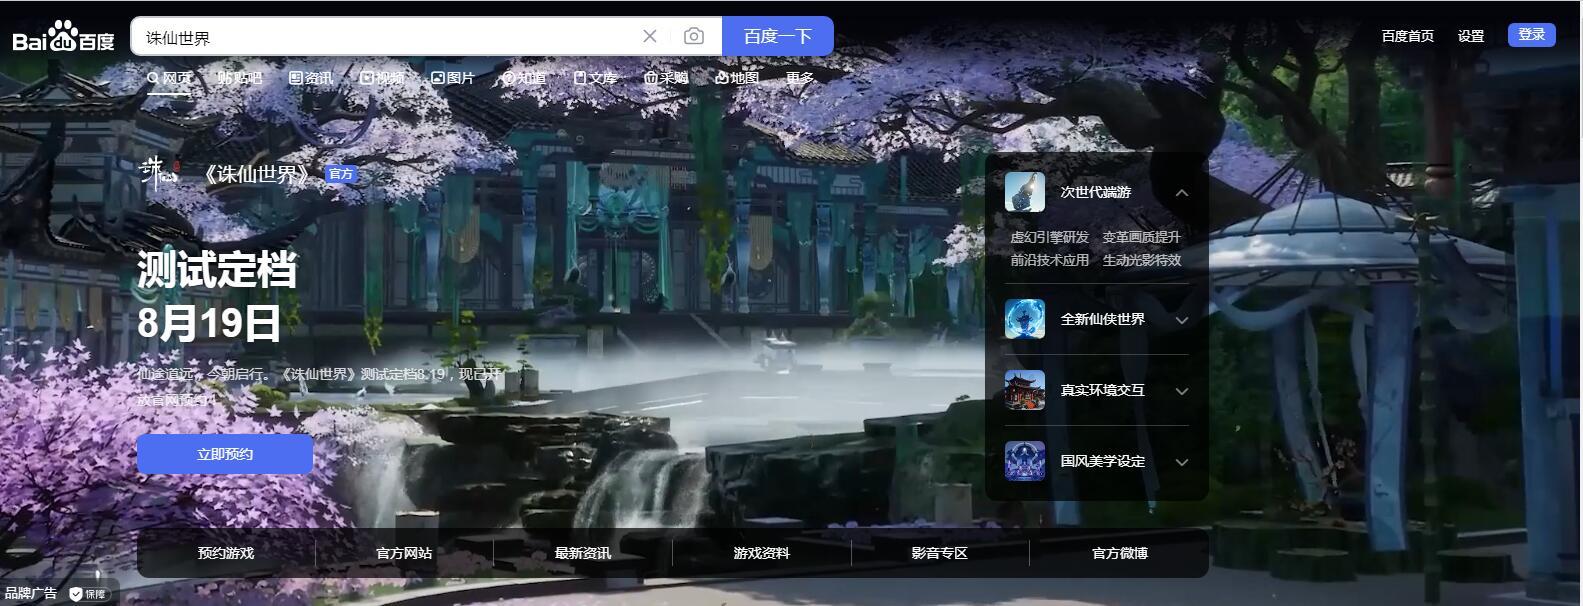Screen dimensions: 1583x606
Task: Open 官方微博 bottom link
Action: [x=1120, y=553]
